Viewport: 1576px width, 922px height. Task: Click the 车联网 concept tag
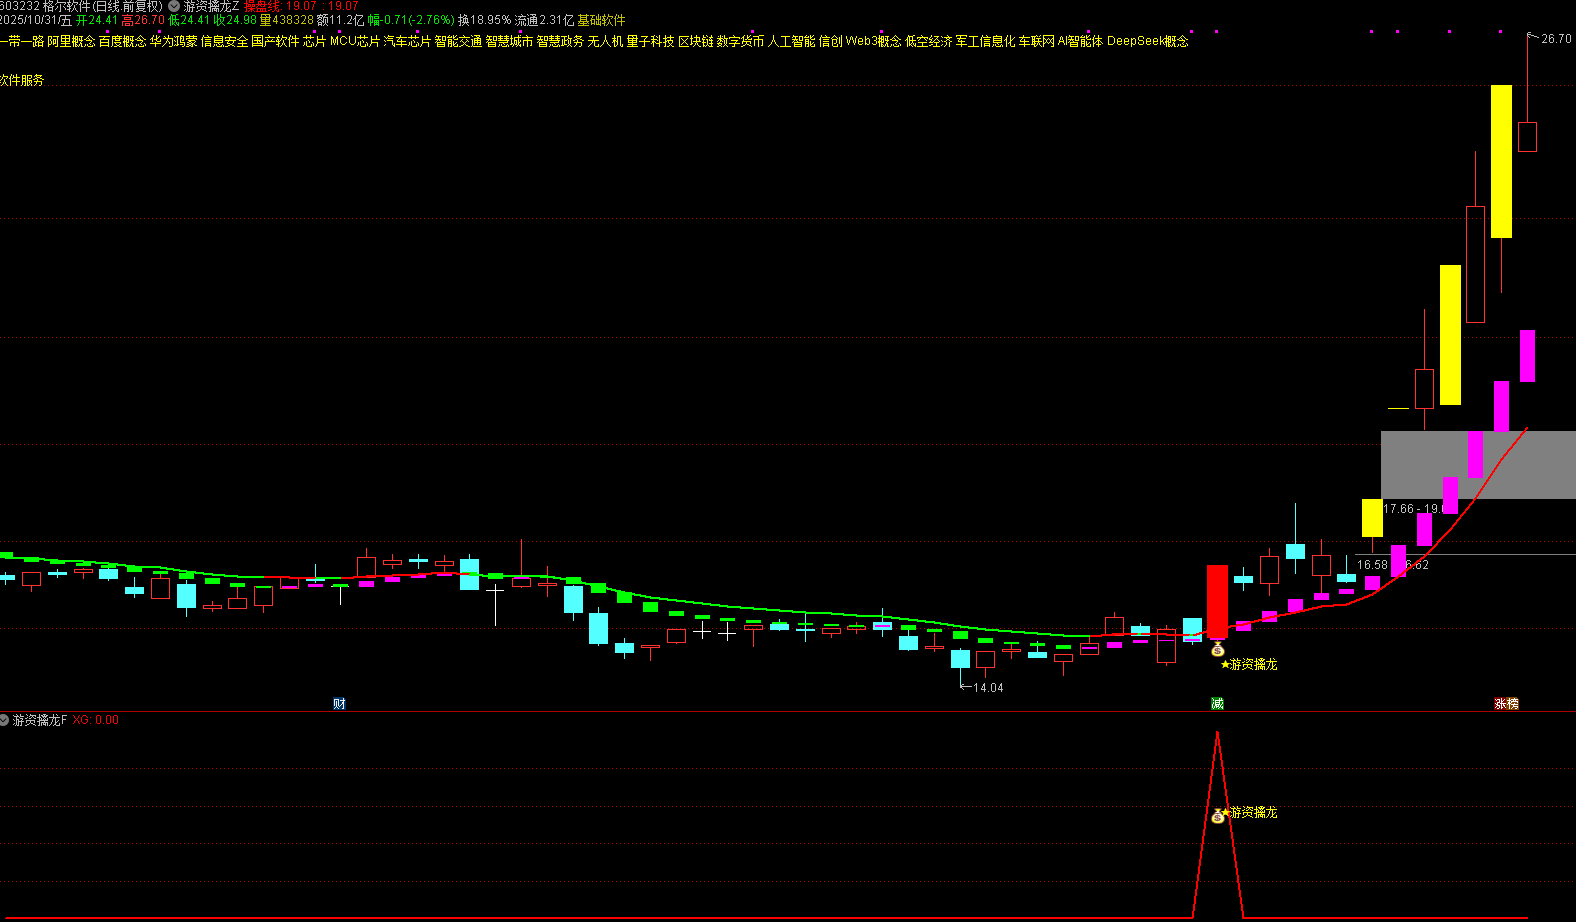click(x=1037, y=41)
